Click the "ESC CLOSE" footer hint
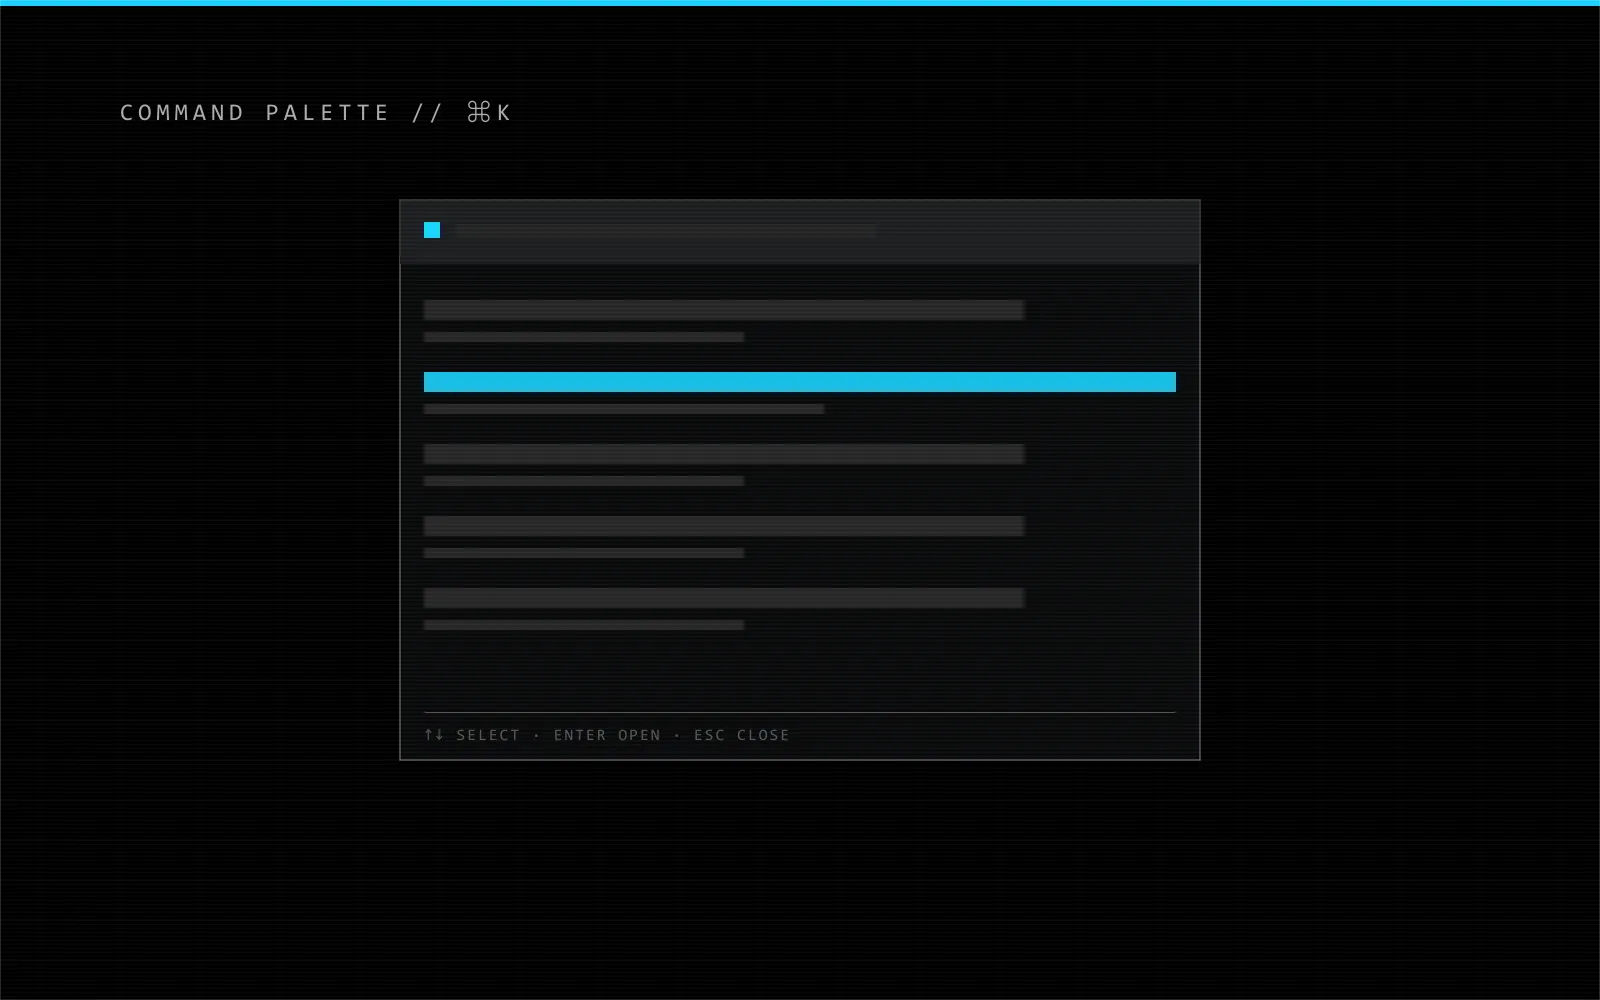 pyautogui.click(x=742, y=735)
